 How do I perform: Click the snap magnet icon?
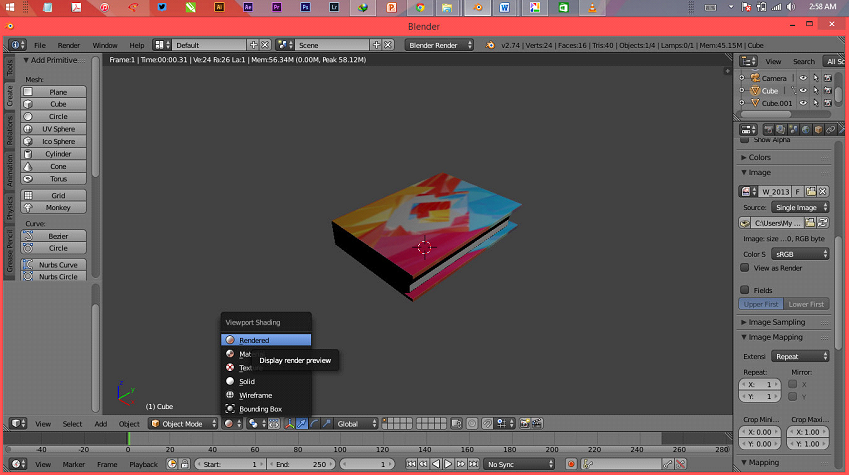(x=487, y=424)
